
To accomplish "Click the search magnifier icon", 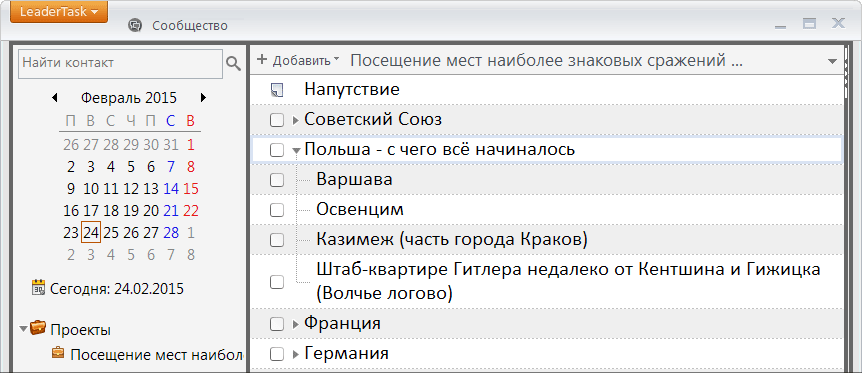I will click(x=234, y=64).
